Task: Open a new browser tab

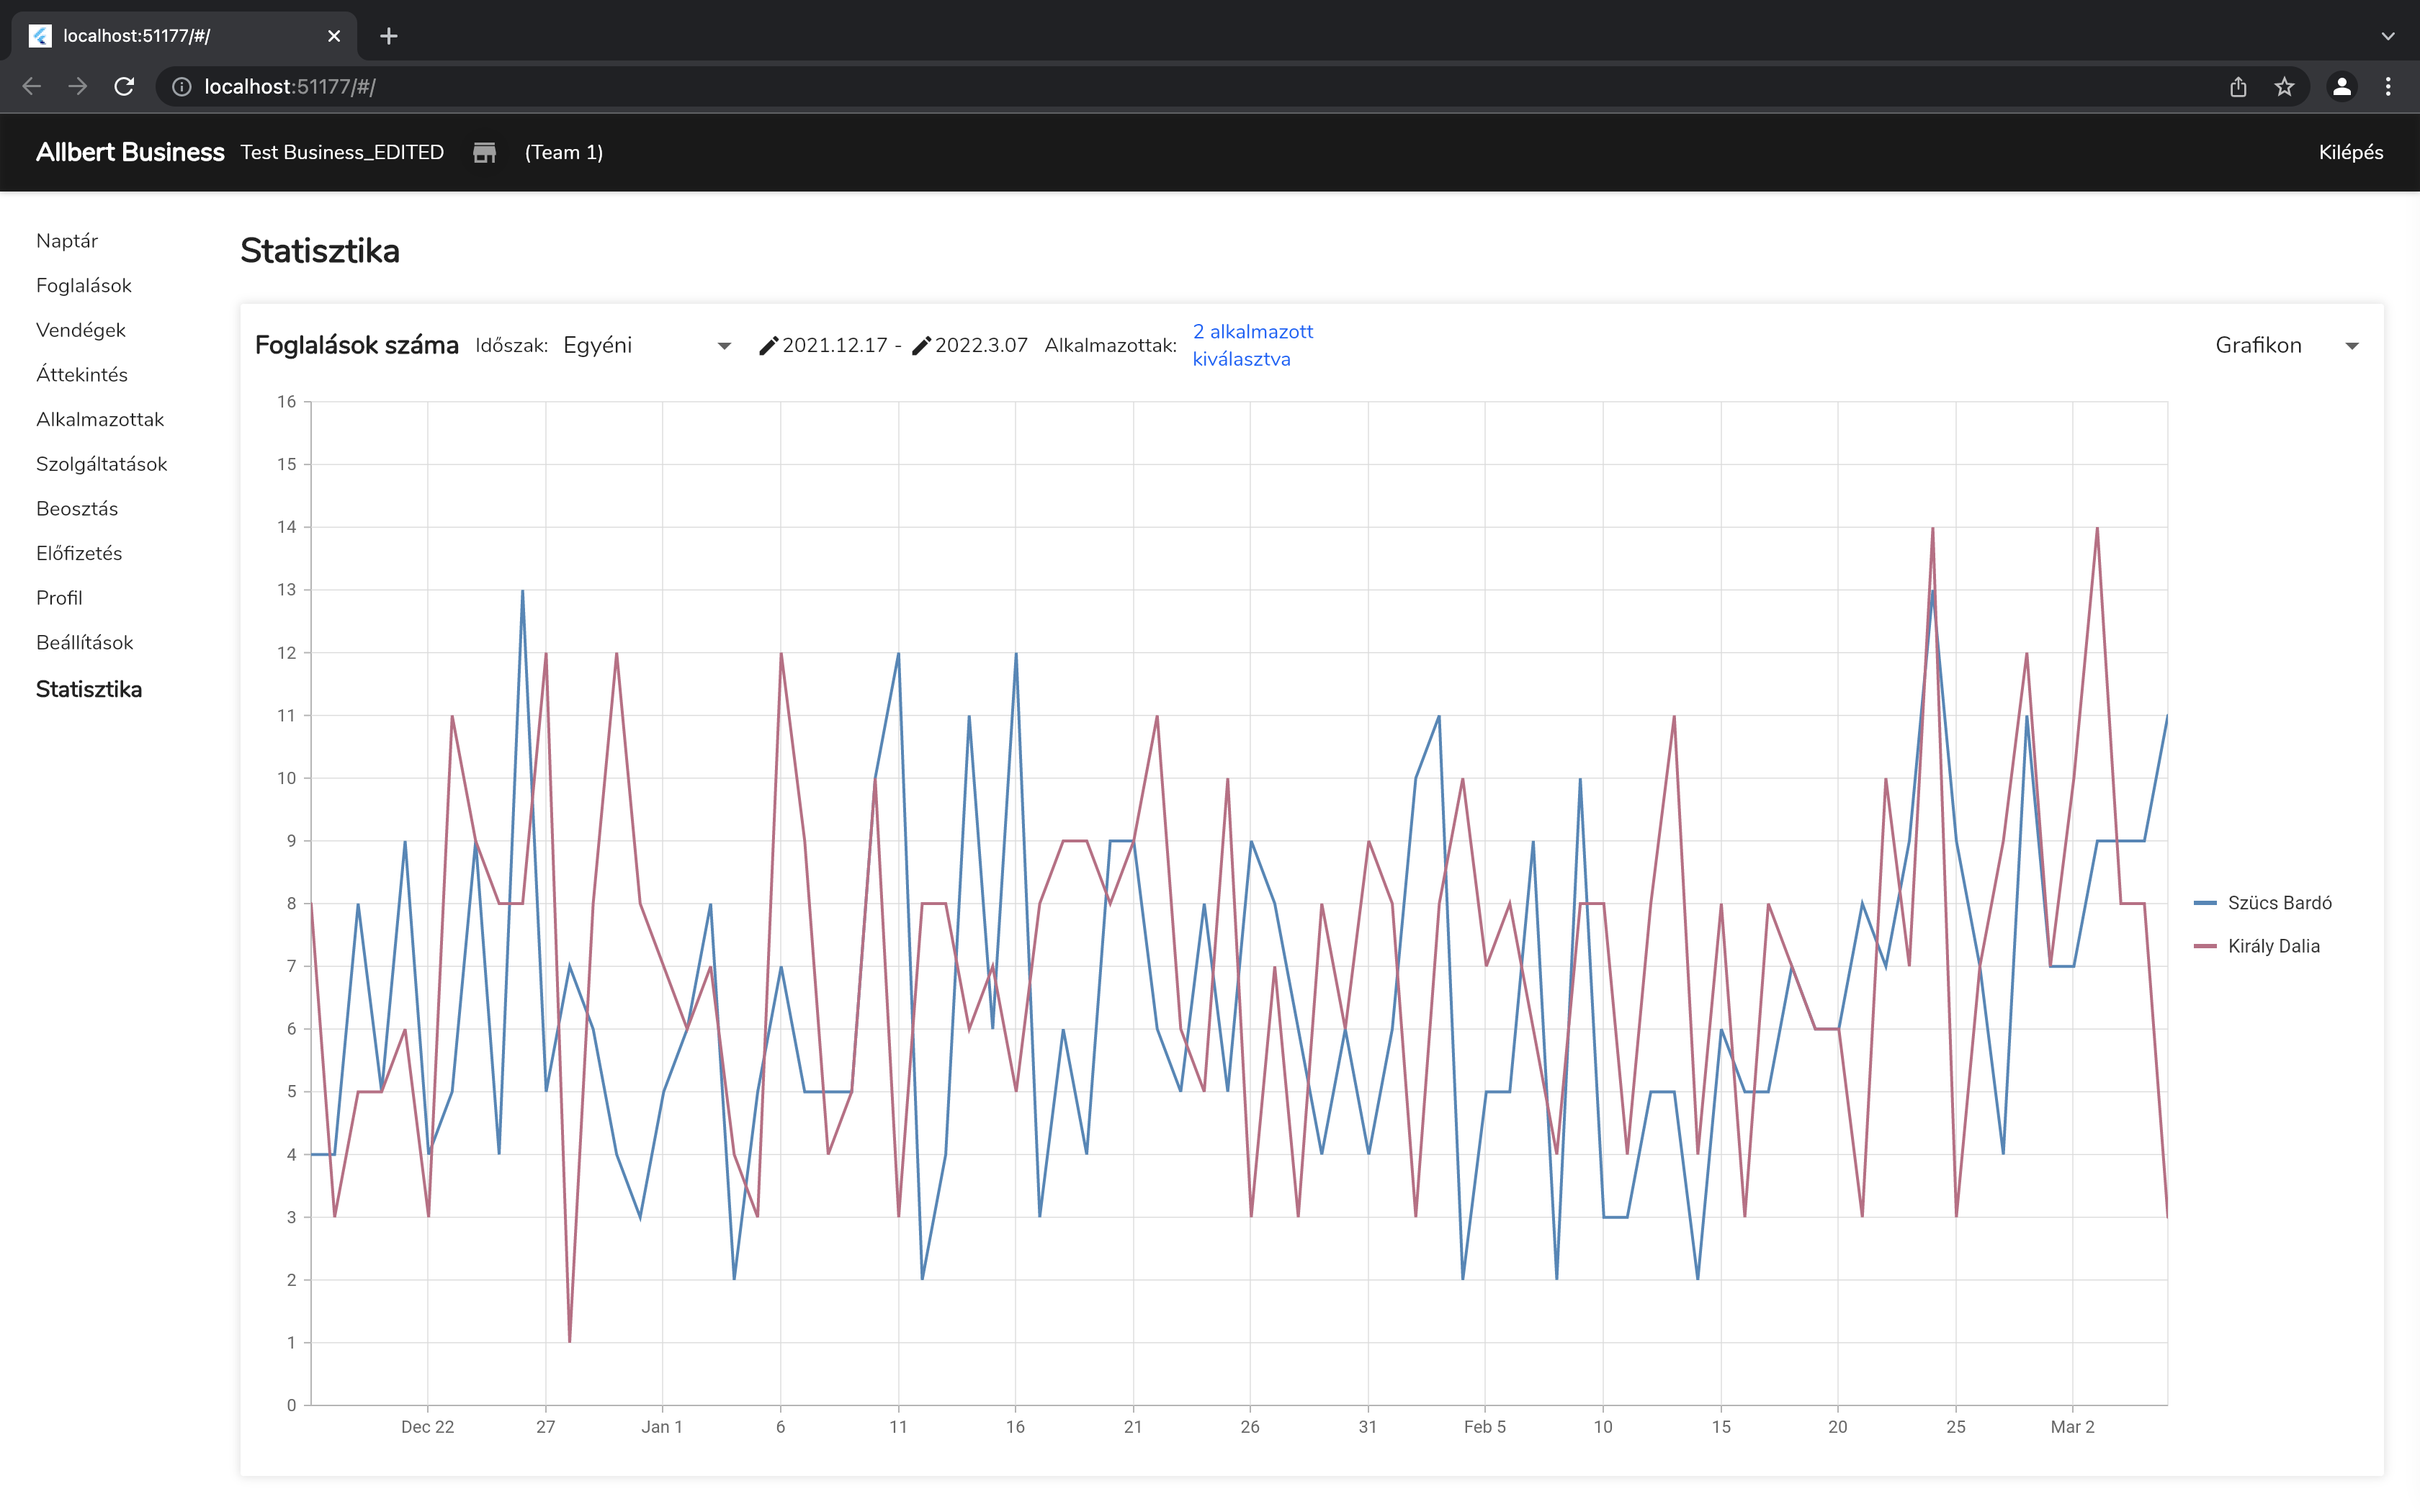Action: click(x=389, y=36)
